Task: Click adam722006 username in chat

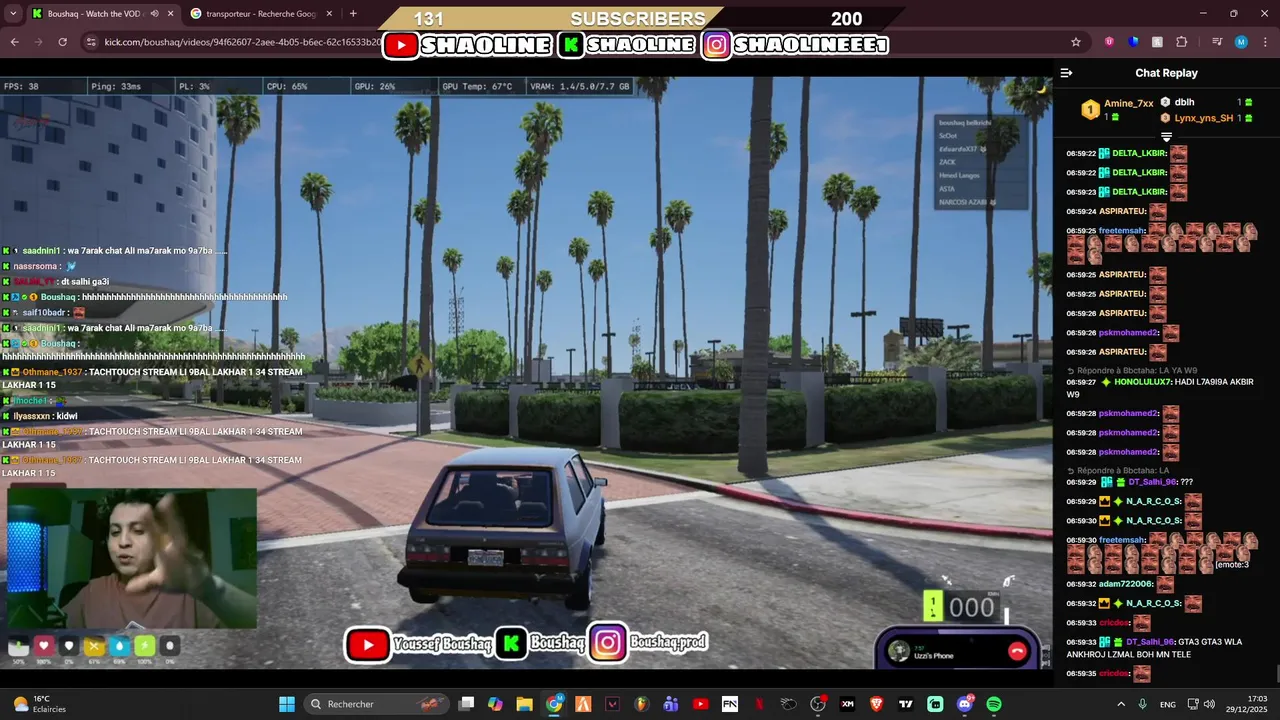Action: (x=1126, y=584)
